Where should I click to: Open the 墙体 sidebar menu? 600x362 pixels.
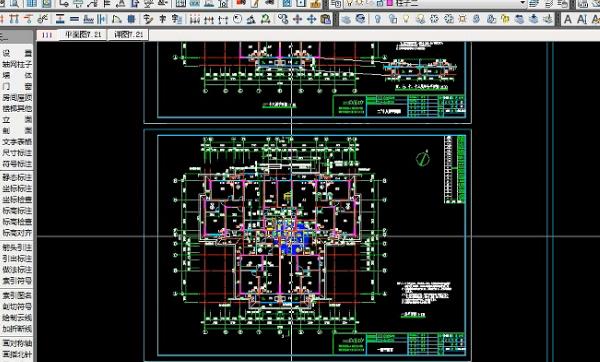point(17,75)
